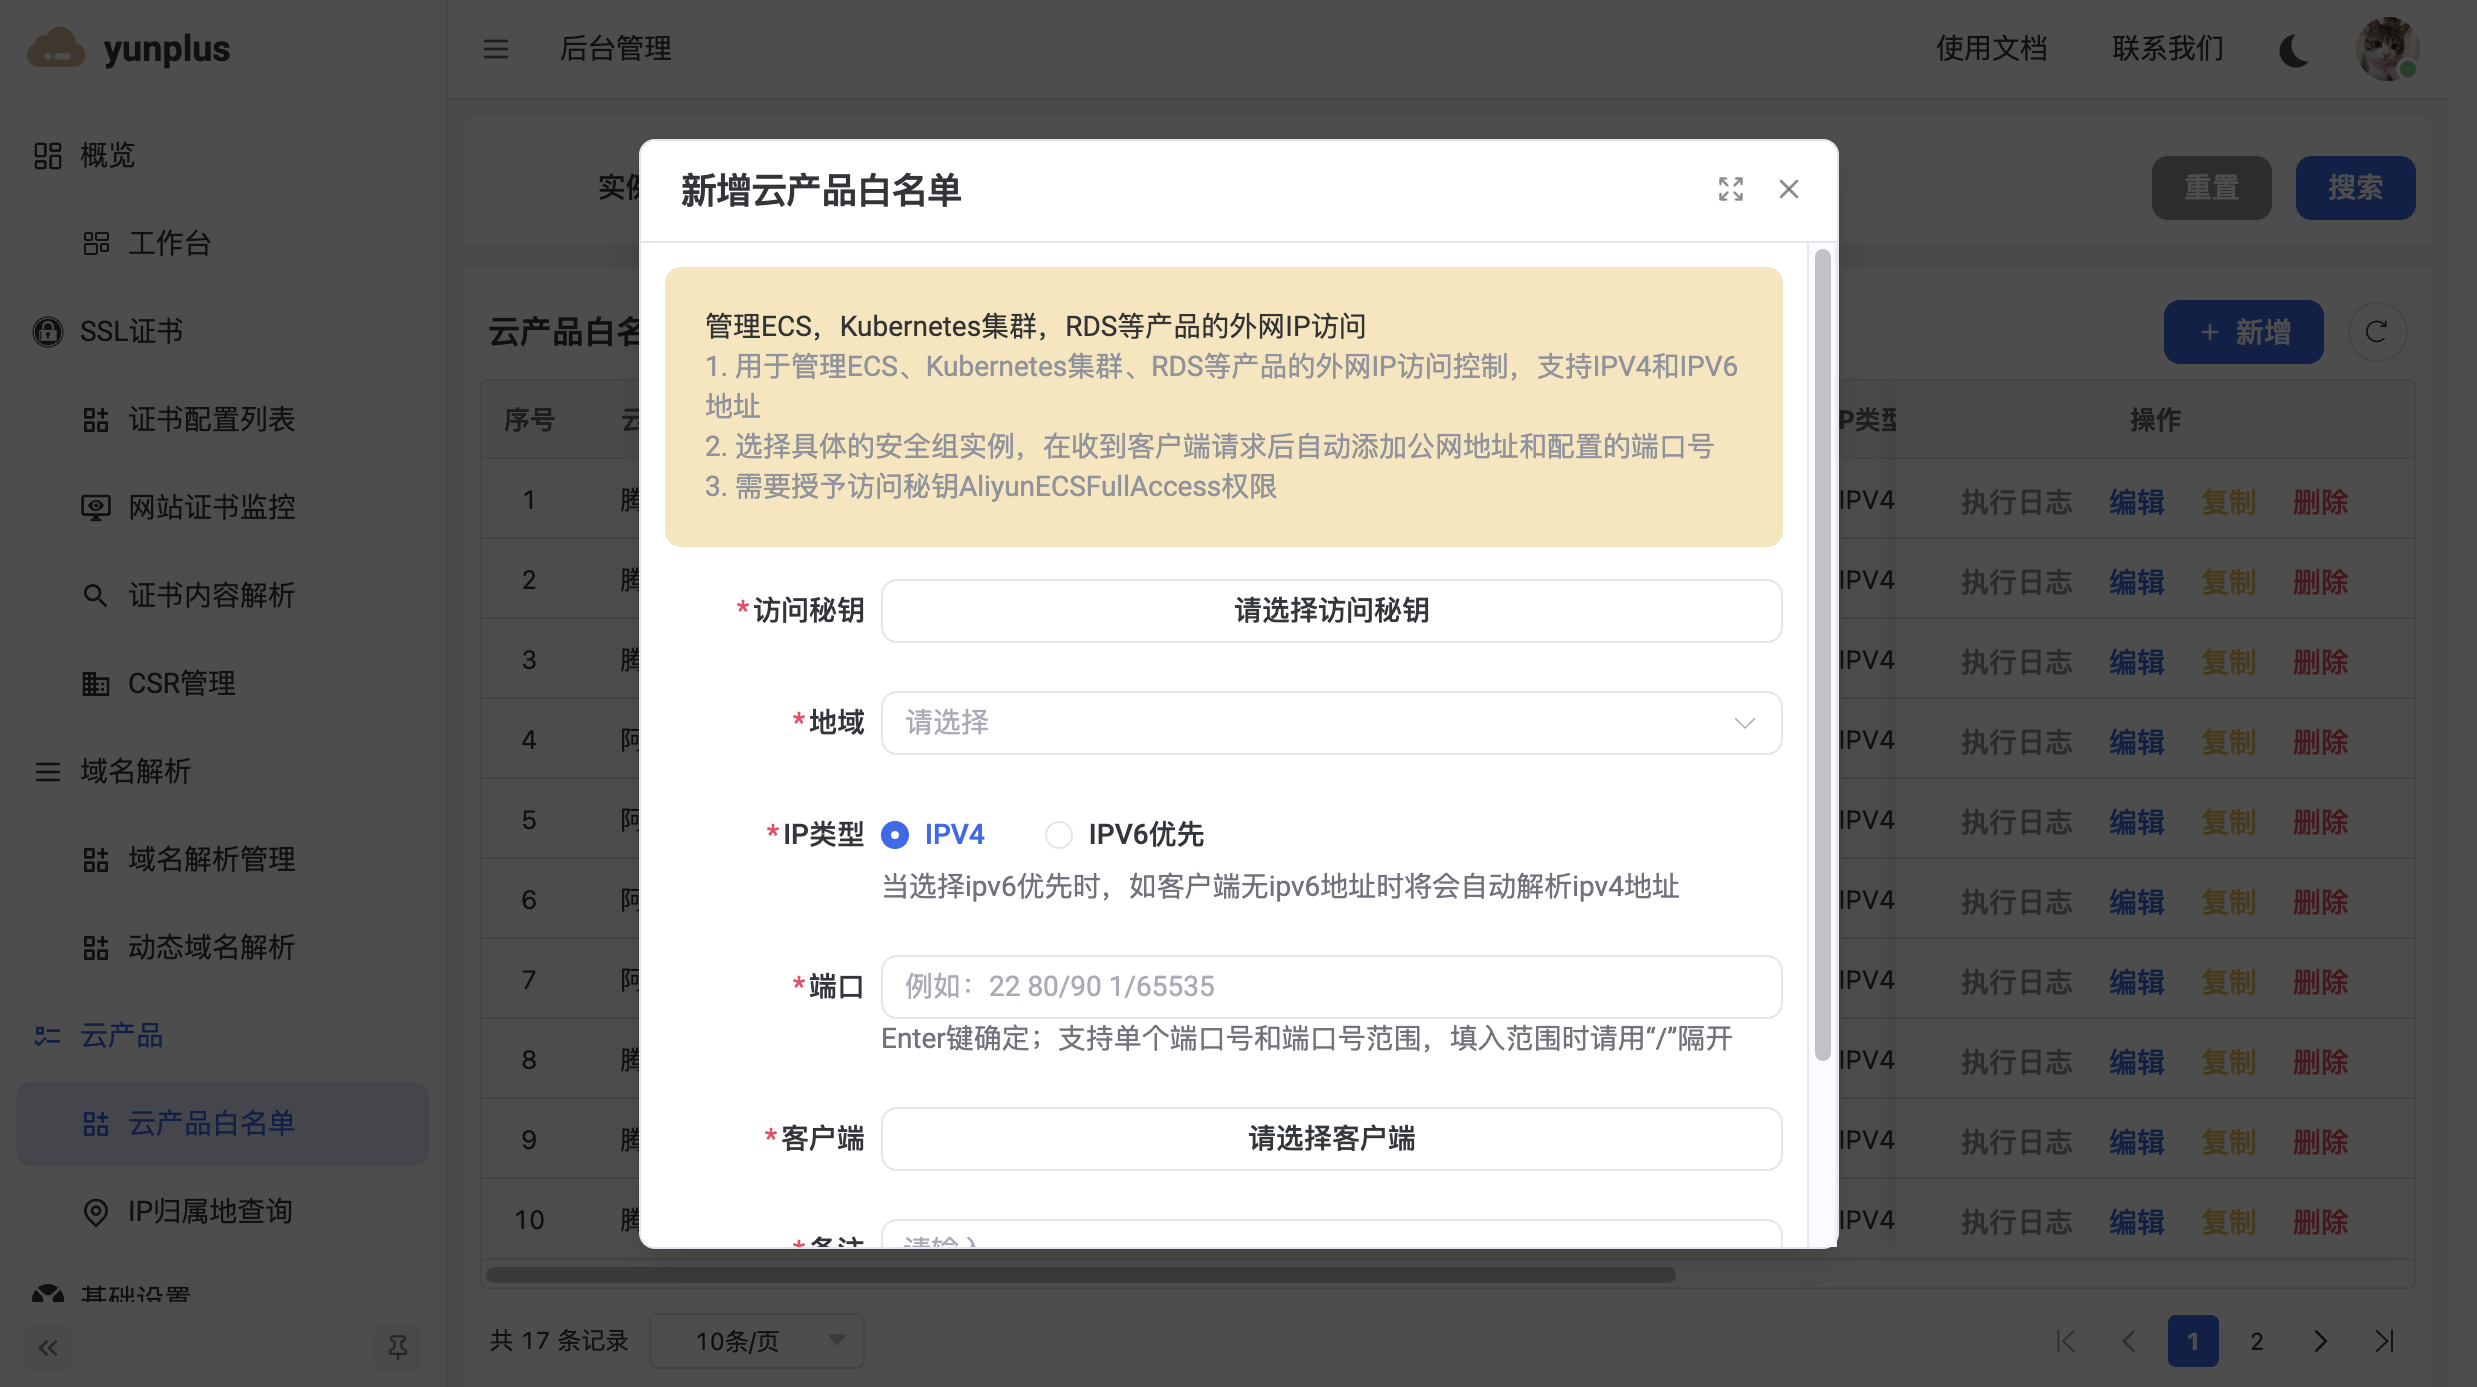Toggle the hamburger menu icon in header

[x=496, y=48]
